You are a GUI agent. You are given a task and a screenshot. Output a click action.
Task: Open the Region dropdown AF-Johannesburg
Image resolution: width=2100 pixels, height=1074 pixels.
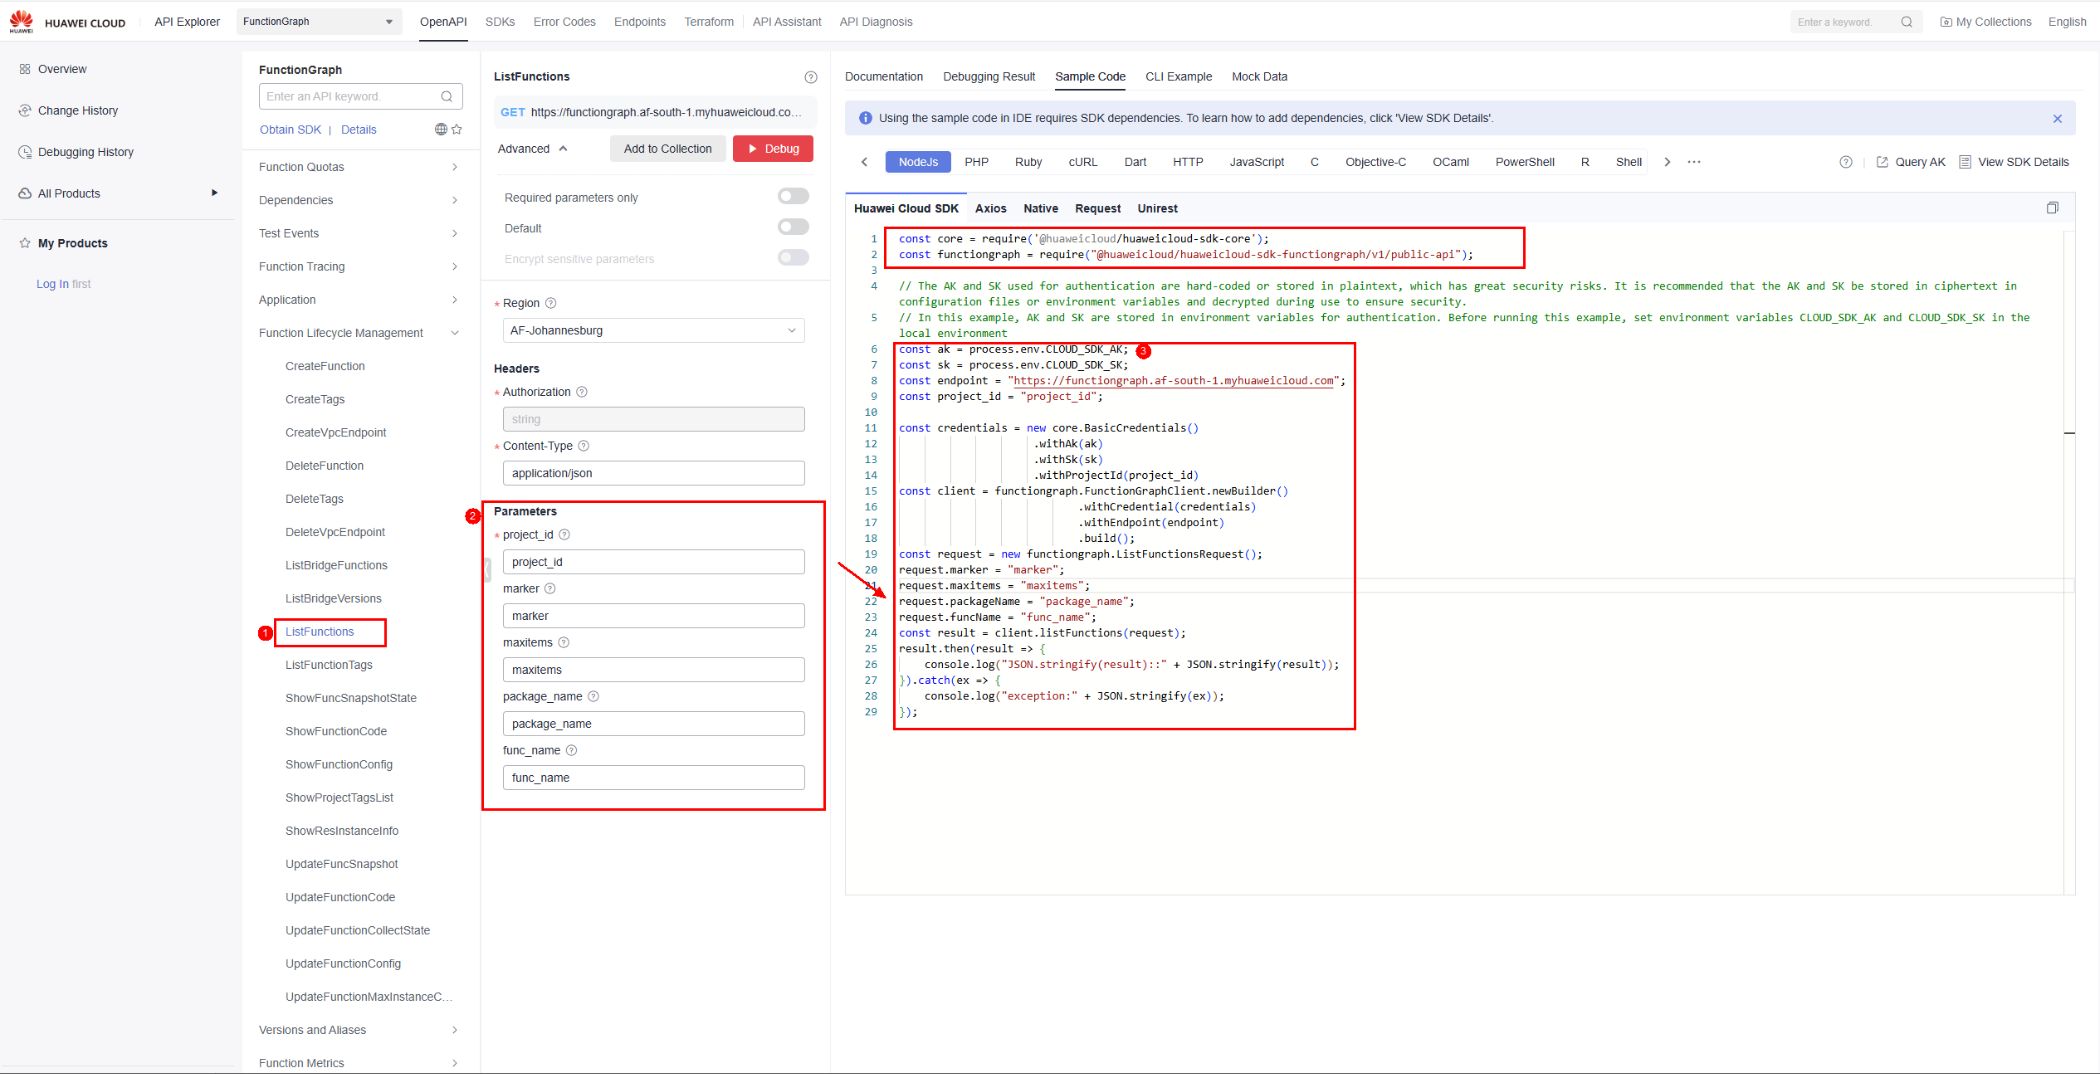coord(653,331)
